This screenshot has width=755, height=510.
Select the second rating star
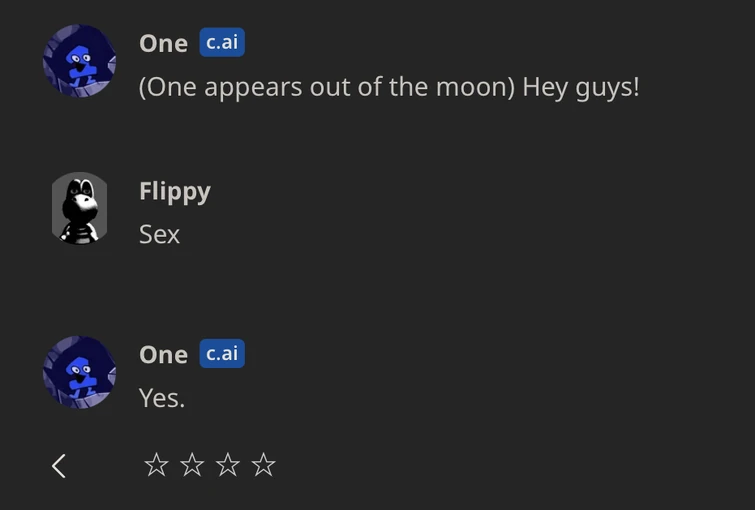tap(192, 464)
